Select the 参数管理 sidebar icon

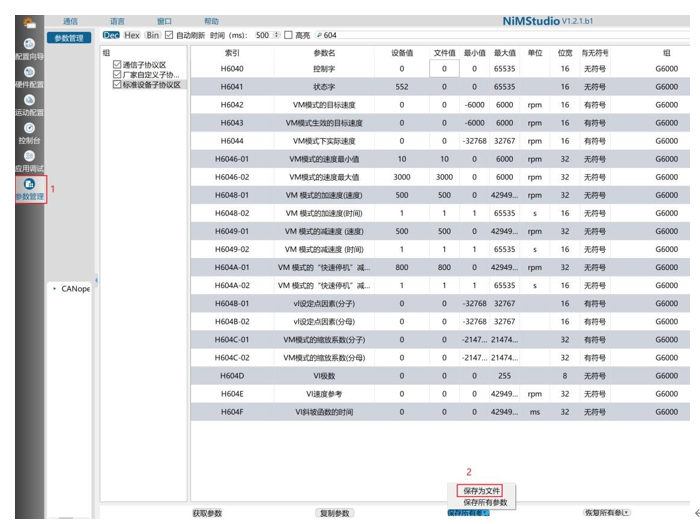click(x=30, y=189)
